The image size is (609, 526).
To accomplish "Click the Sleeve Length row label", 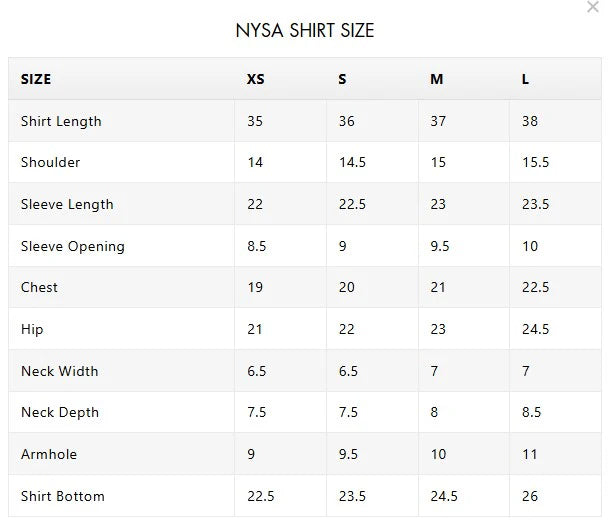I will pos(67,204).
